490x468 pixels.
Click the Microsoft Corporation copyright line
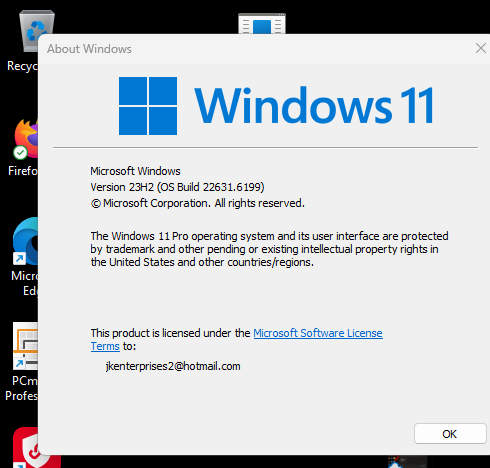198,203
